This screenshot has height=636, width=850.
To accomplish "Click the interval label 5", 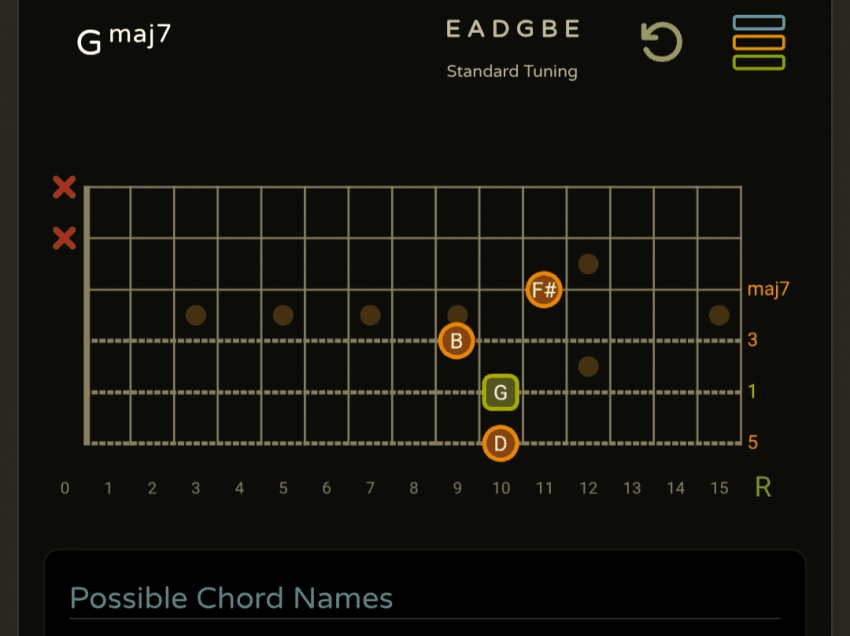I will (752, 442).
